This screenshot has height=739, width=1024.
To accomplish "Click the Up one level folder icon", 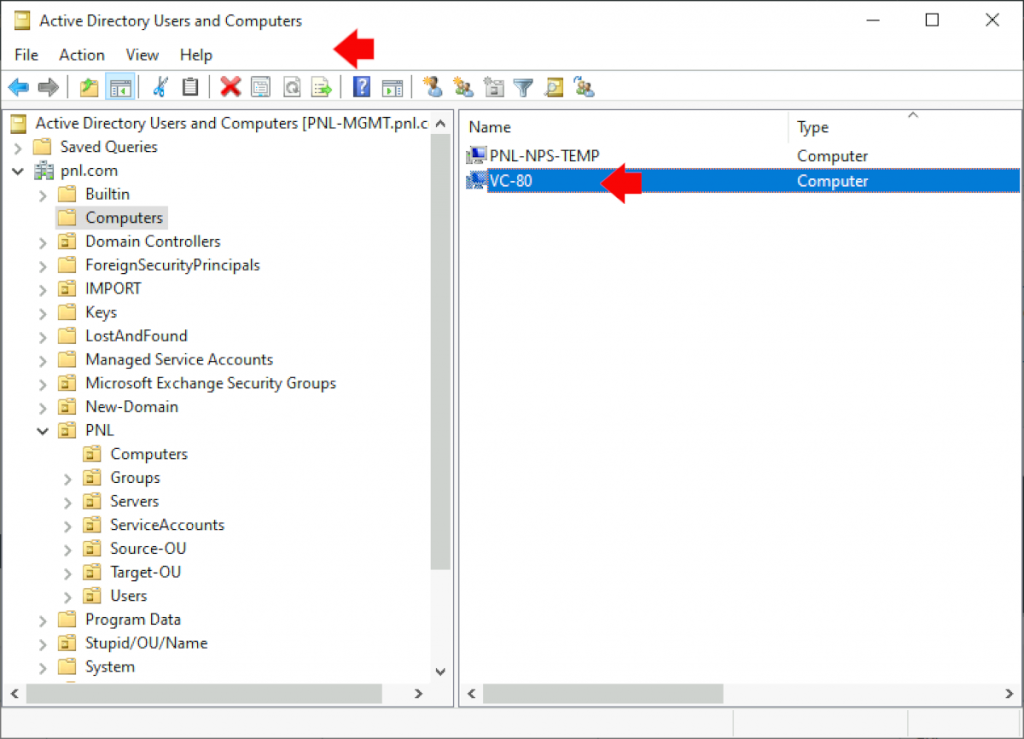I will 89,88.
